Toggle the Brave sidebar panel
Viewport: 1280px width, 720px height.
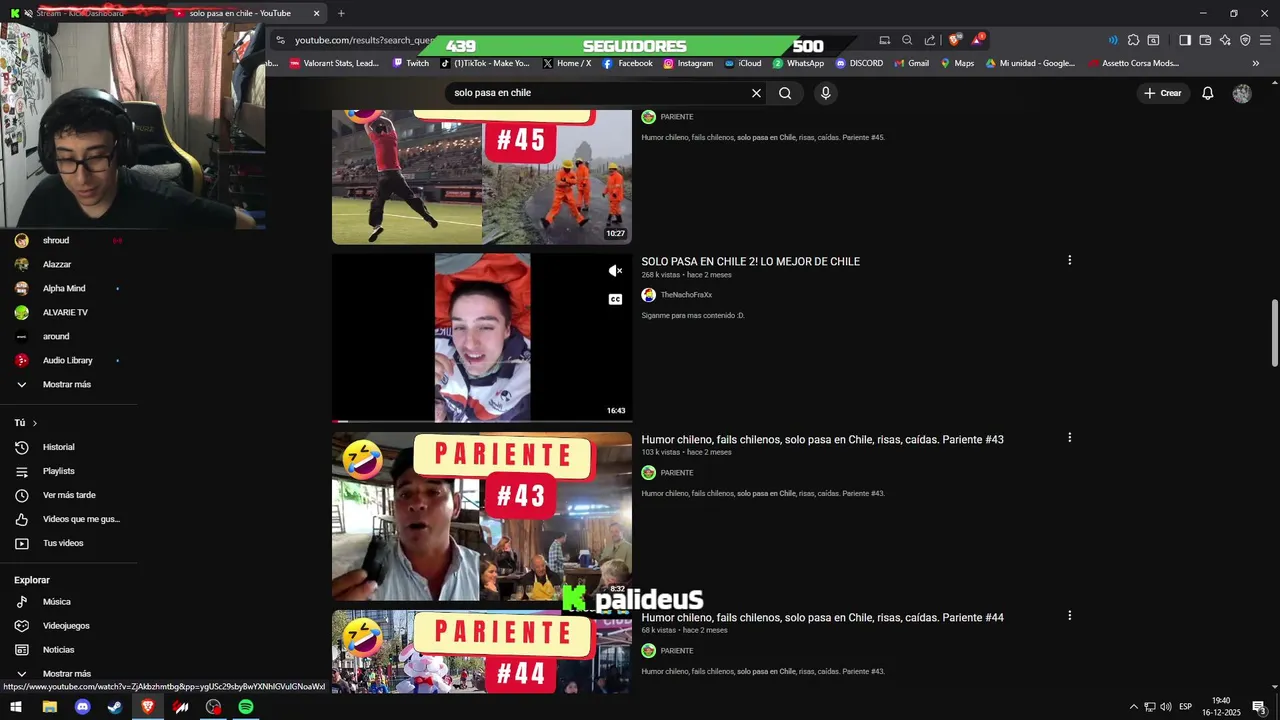click(x=1185, y=40)
